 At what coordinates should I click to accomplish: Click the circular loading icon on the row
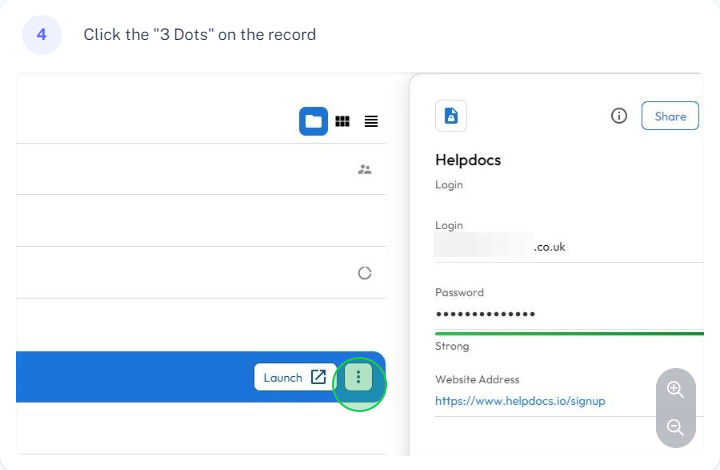[365, 273]
